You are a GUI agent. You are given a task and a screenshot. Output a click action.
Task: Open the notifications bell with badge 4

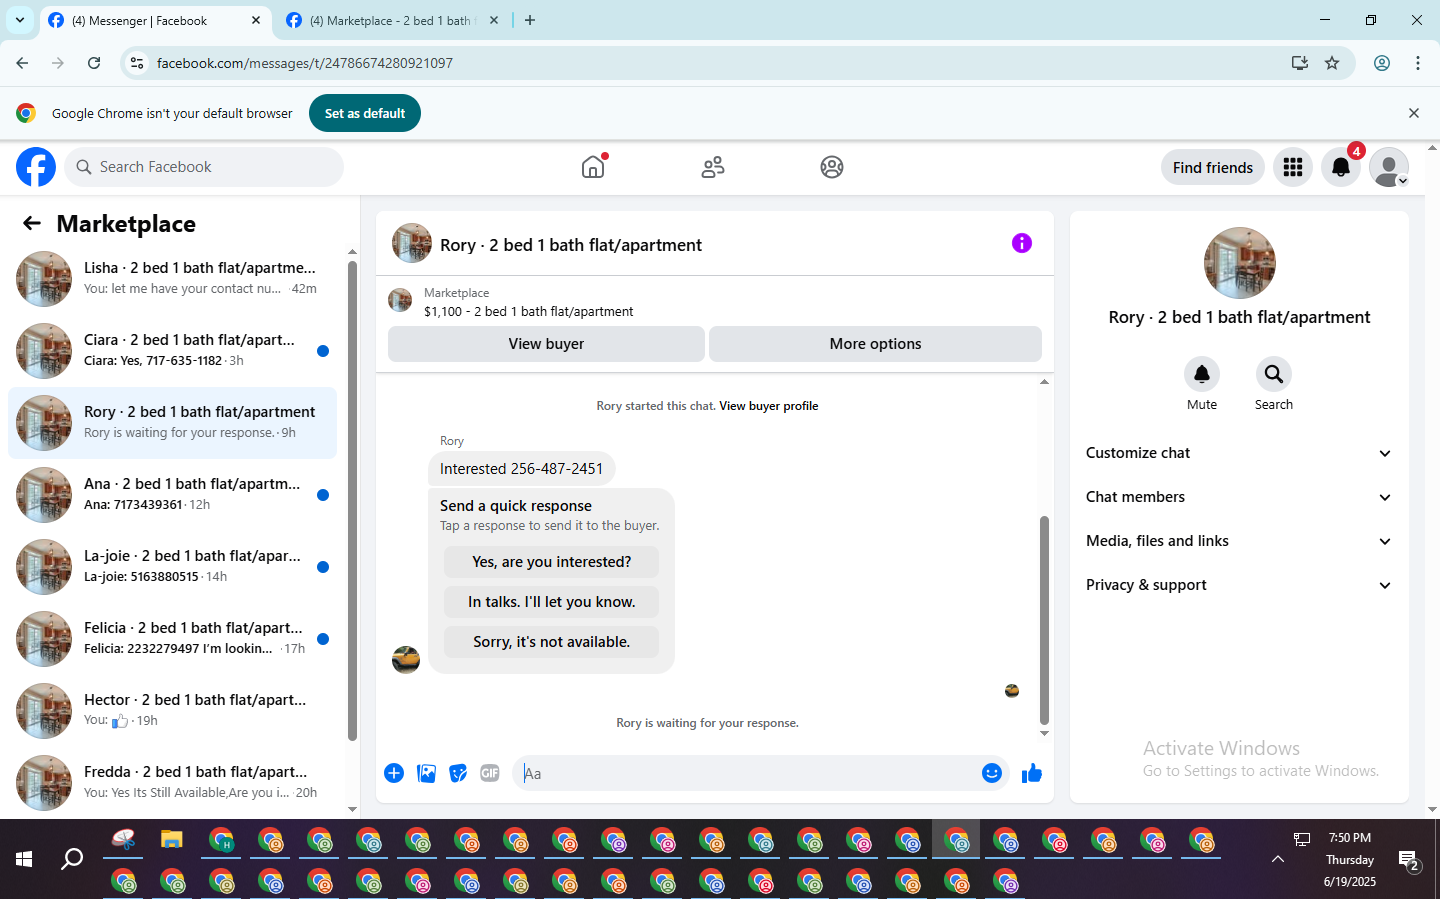point(1341,167)
